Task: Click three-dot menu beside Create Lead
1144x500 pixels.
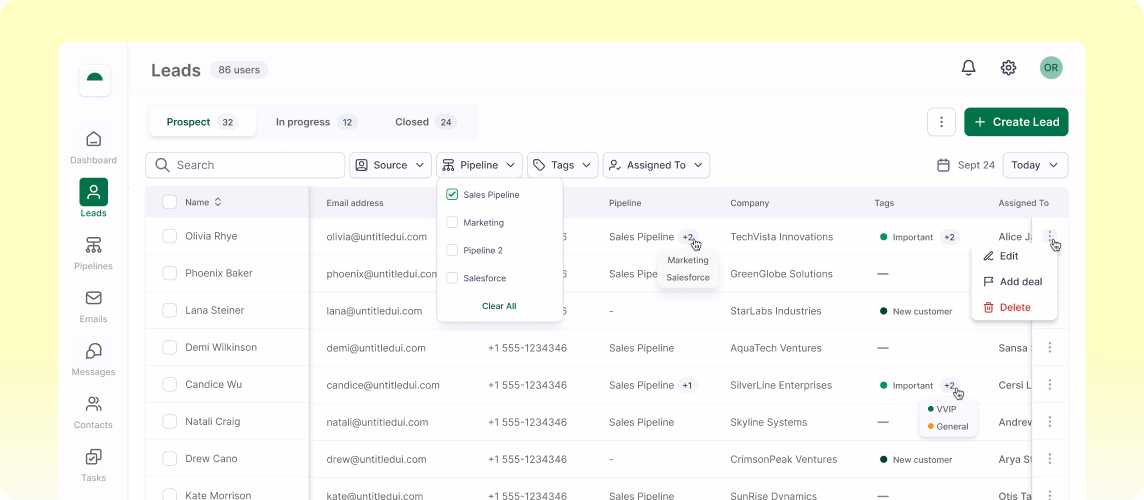Action: click(941, 122)
